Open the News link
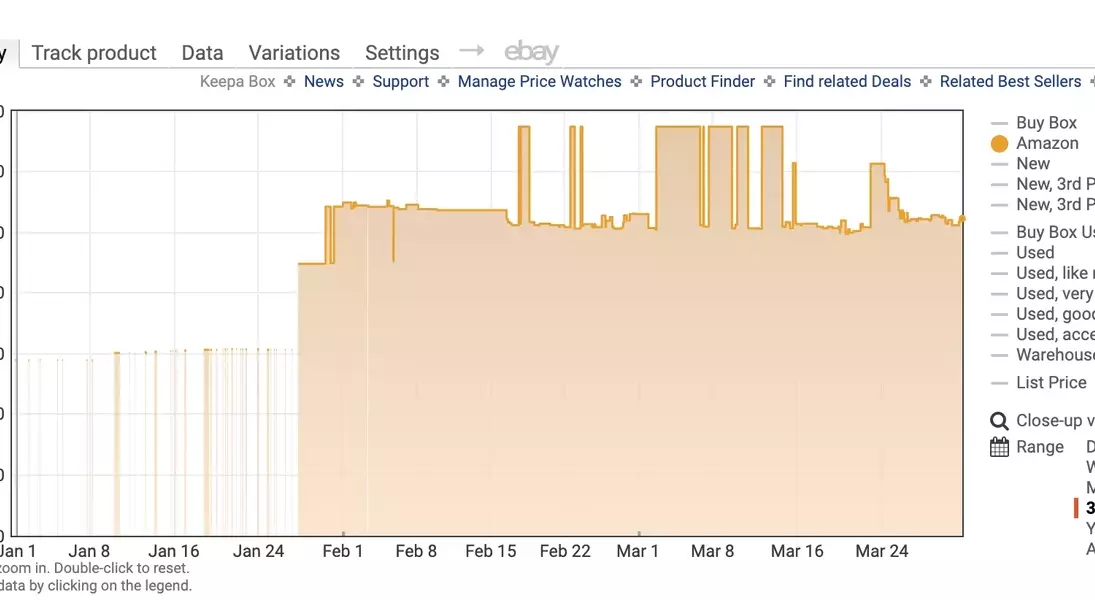 coord(323,82)
